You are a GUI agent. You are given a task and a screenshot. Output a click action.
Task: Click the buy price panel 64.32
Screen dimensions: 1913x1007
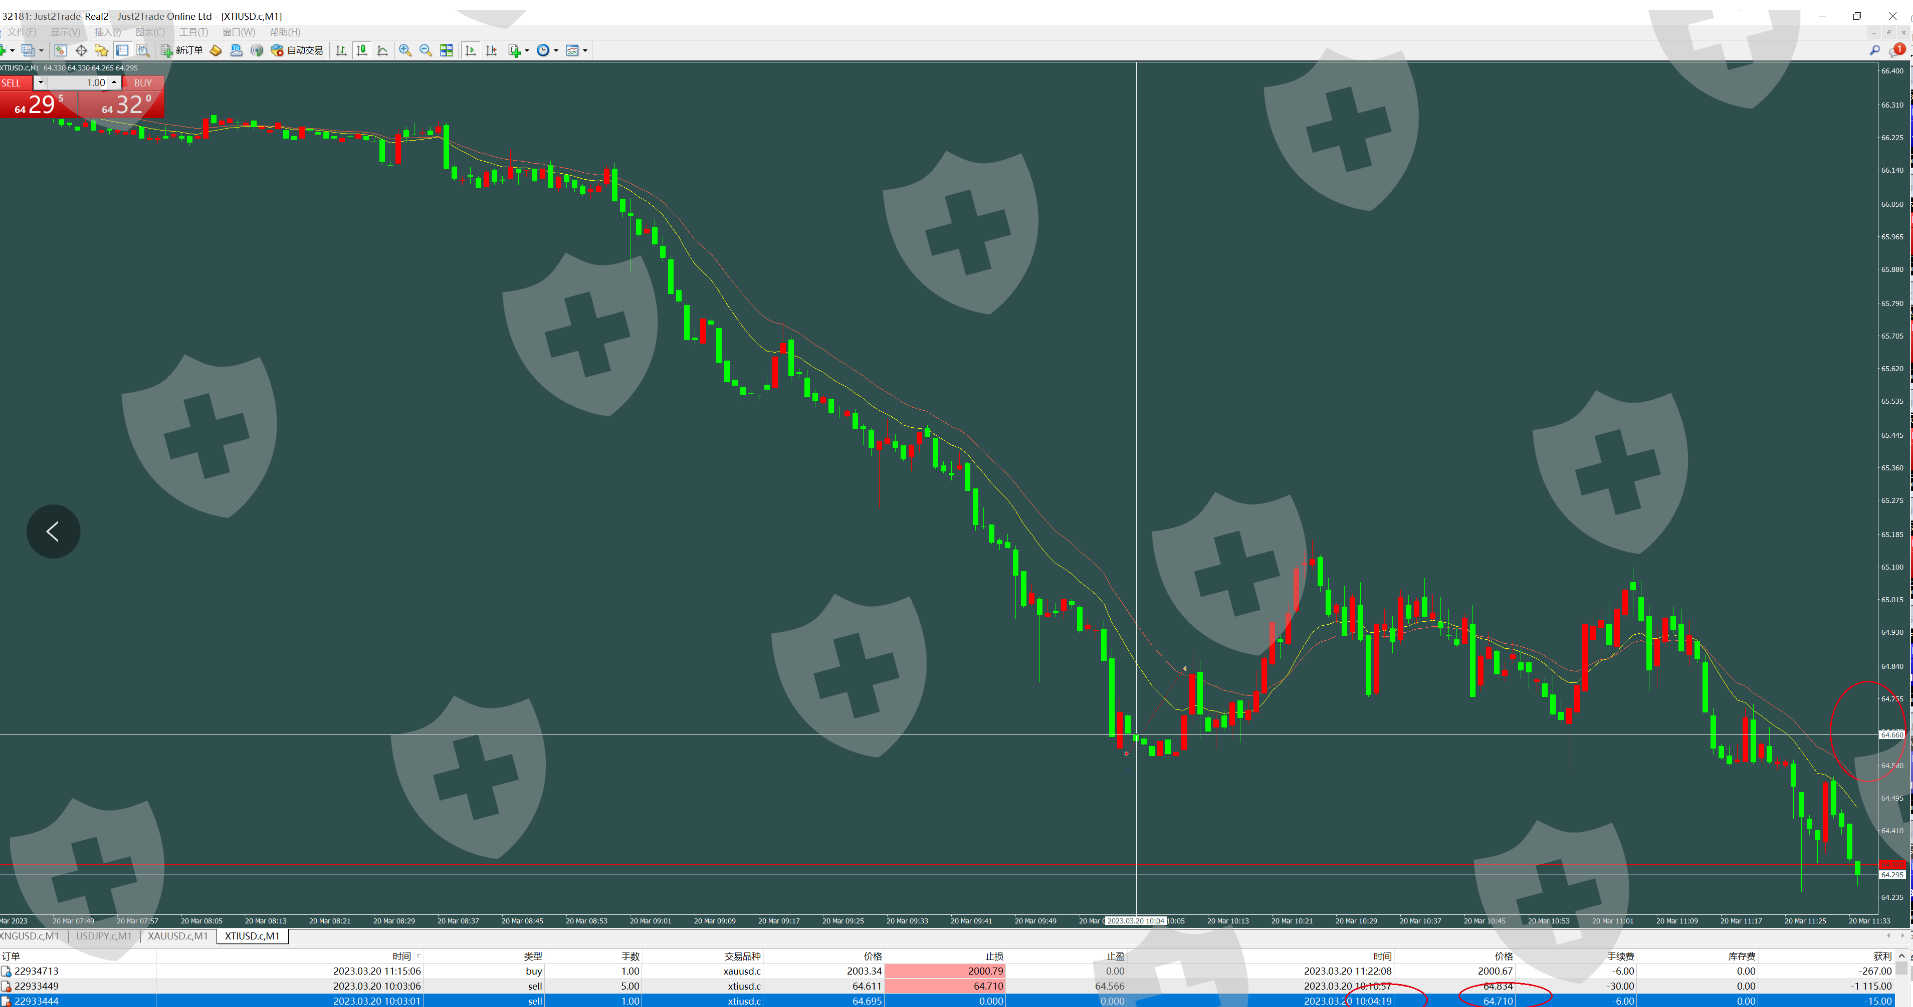coord(123,104)
